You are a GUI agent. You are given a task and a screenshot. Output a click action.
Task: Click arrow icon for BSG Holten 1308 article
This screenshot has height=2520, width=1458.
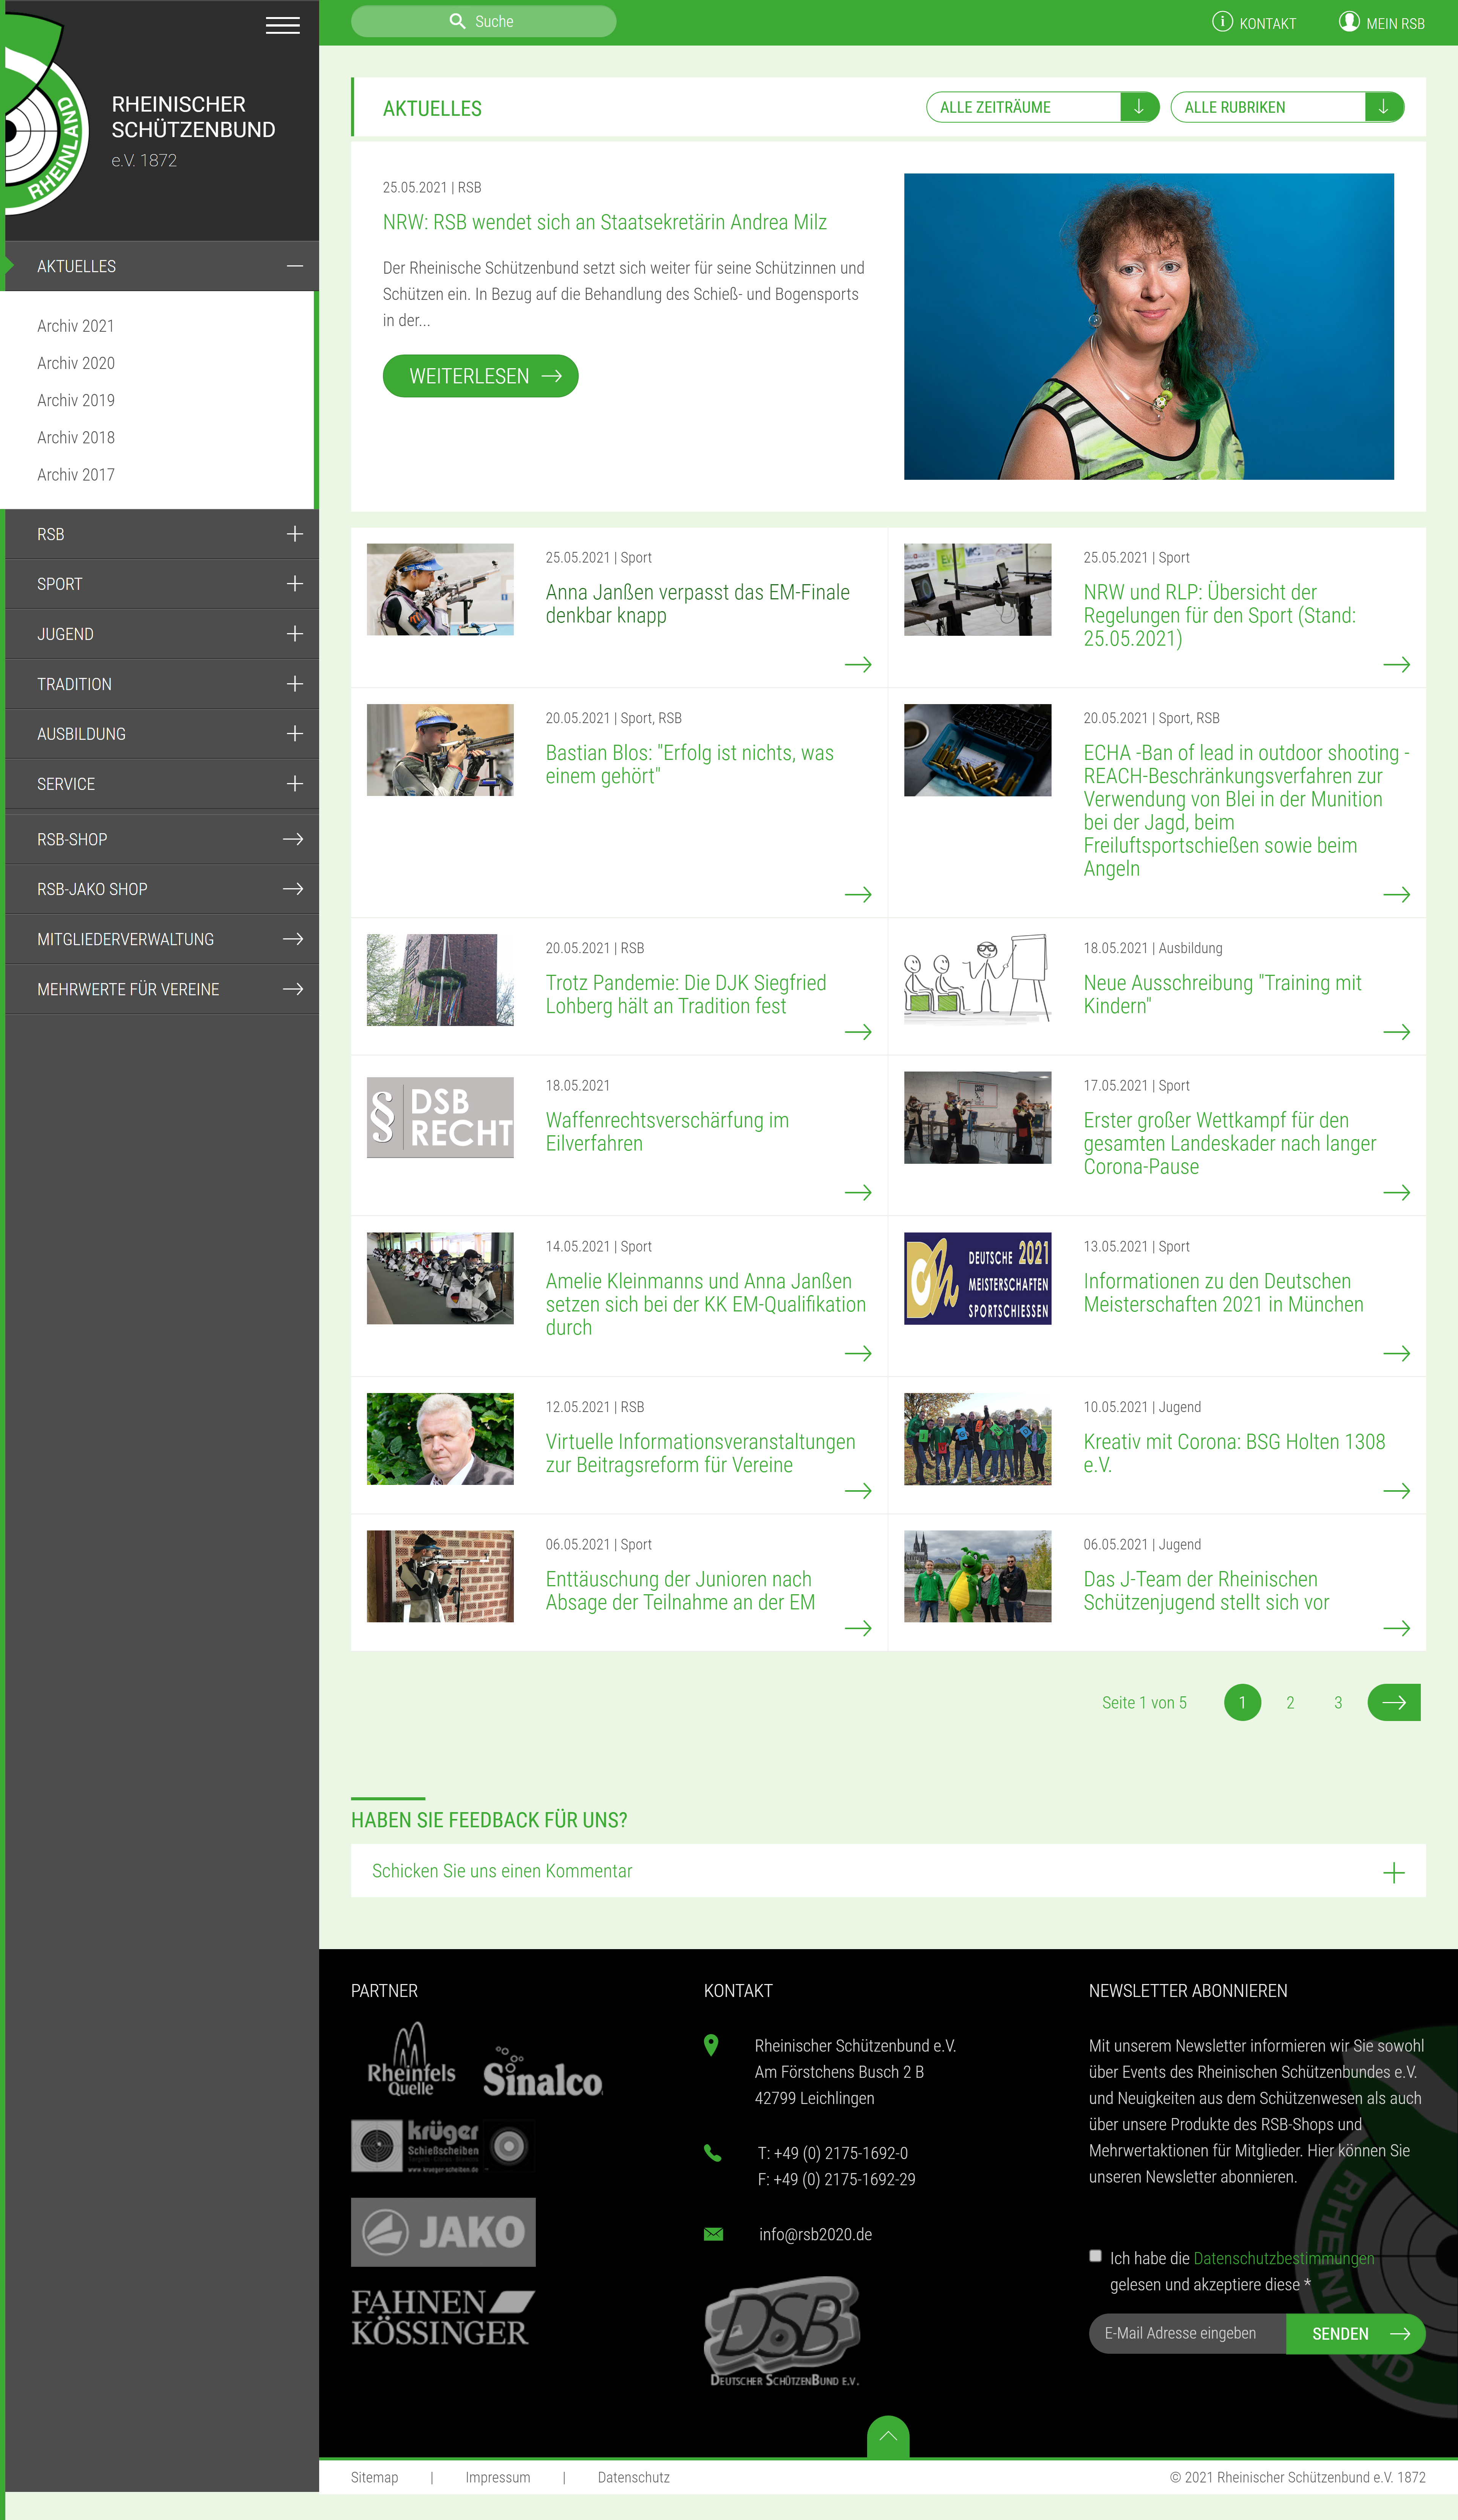pyautogui.click(x=1396, y=1491)
